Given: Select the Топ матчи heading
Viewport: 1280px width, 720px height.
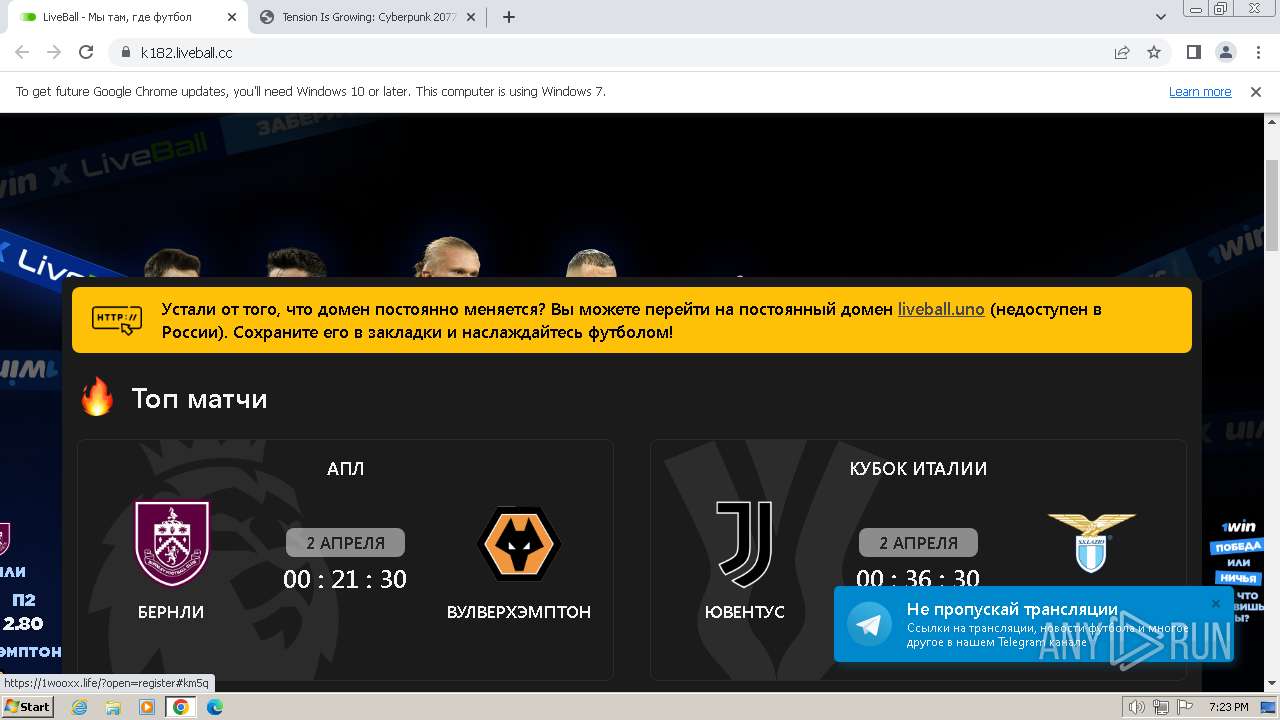Looking at the screenshot, I should 200,399.
